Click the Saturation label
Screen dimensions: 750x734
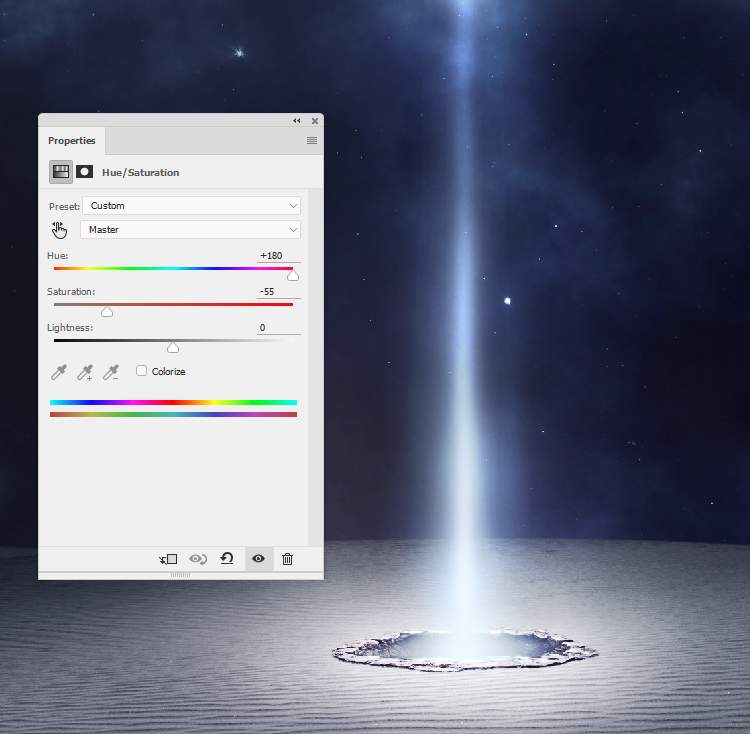[x=71, y=292]
